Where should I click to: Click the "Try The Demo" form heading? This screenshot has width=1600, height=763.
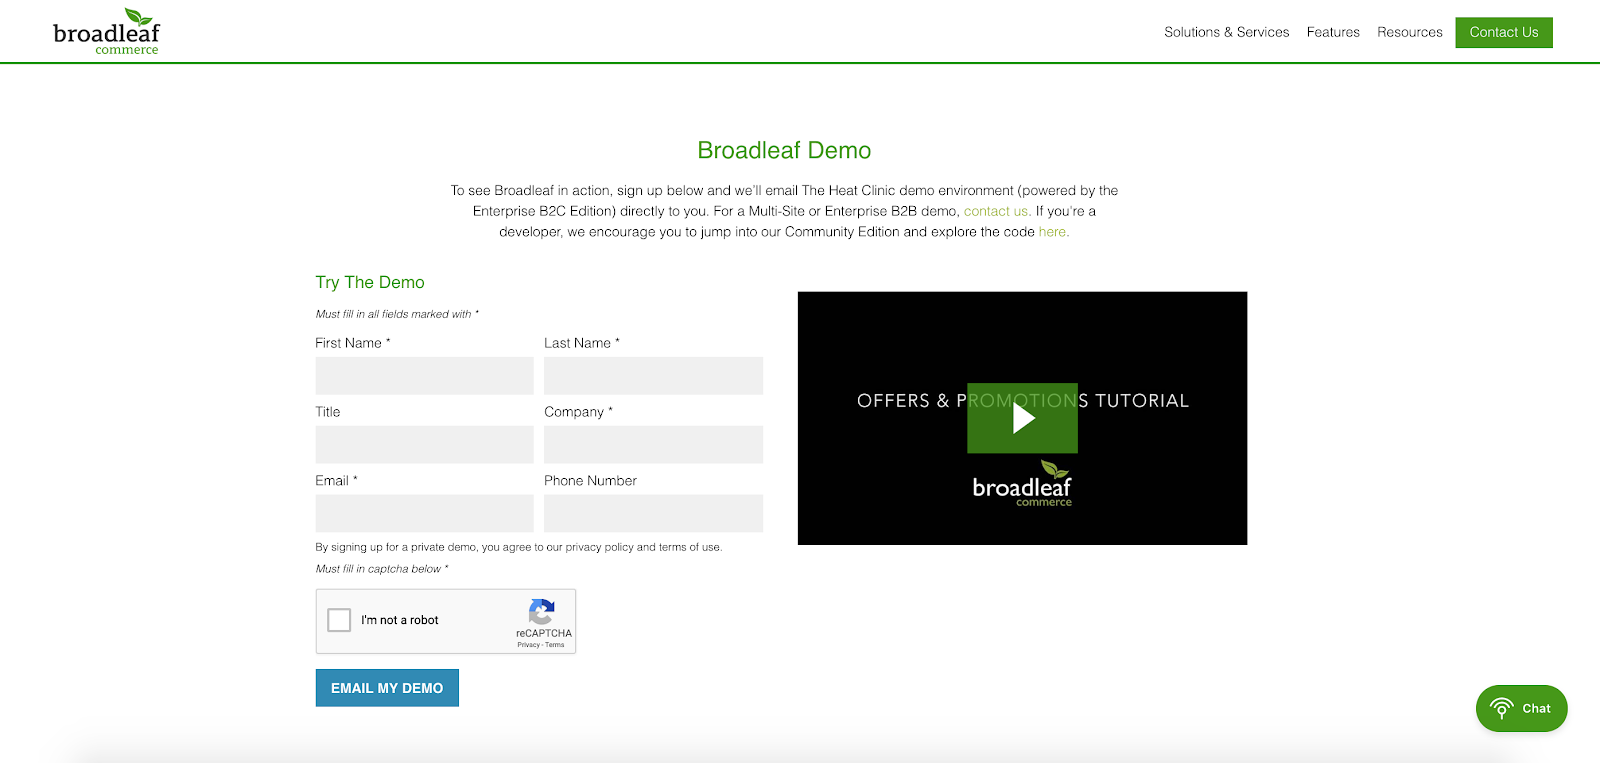pos(370,282)
